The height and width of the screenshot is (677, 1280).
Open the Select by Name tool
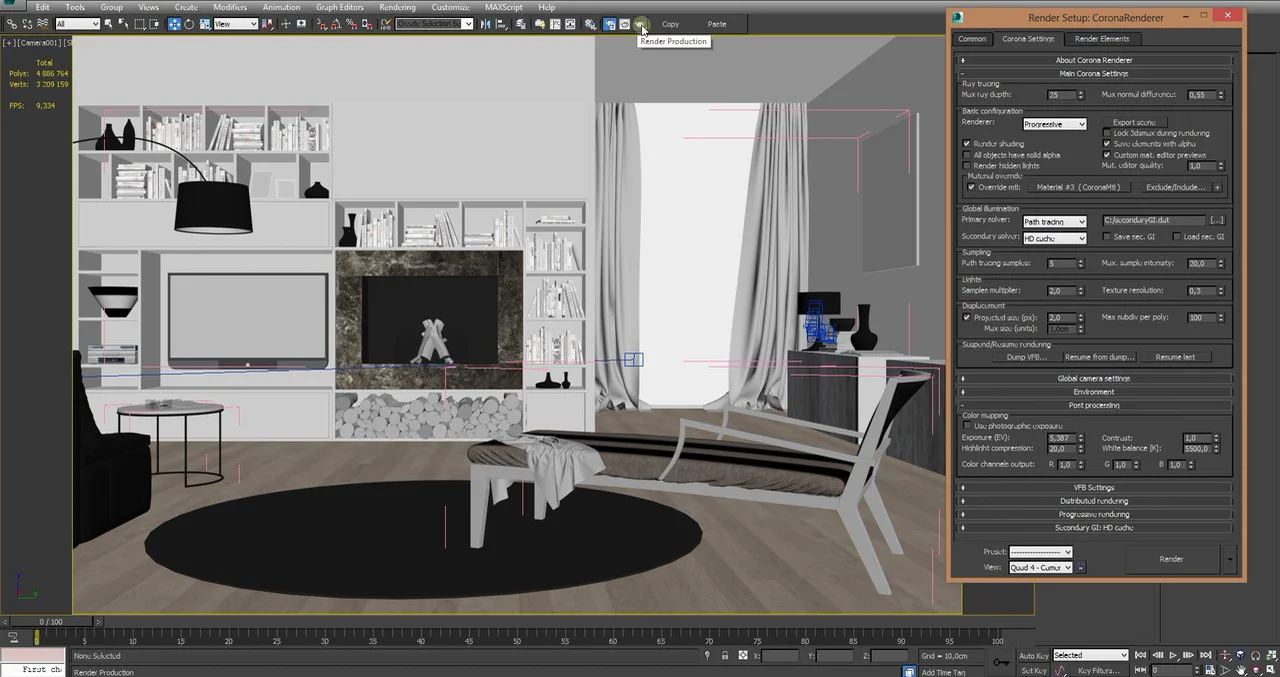click(123, 24)
